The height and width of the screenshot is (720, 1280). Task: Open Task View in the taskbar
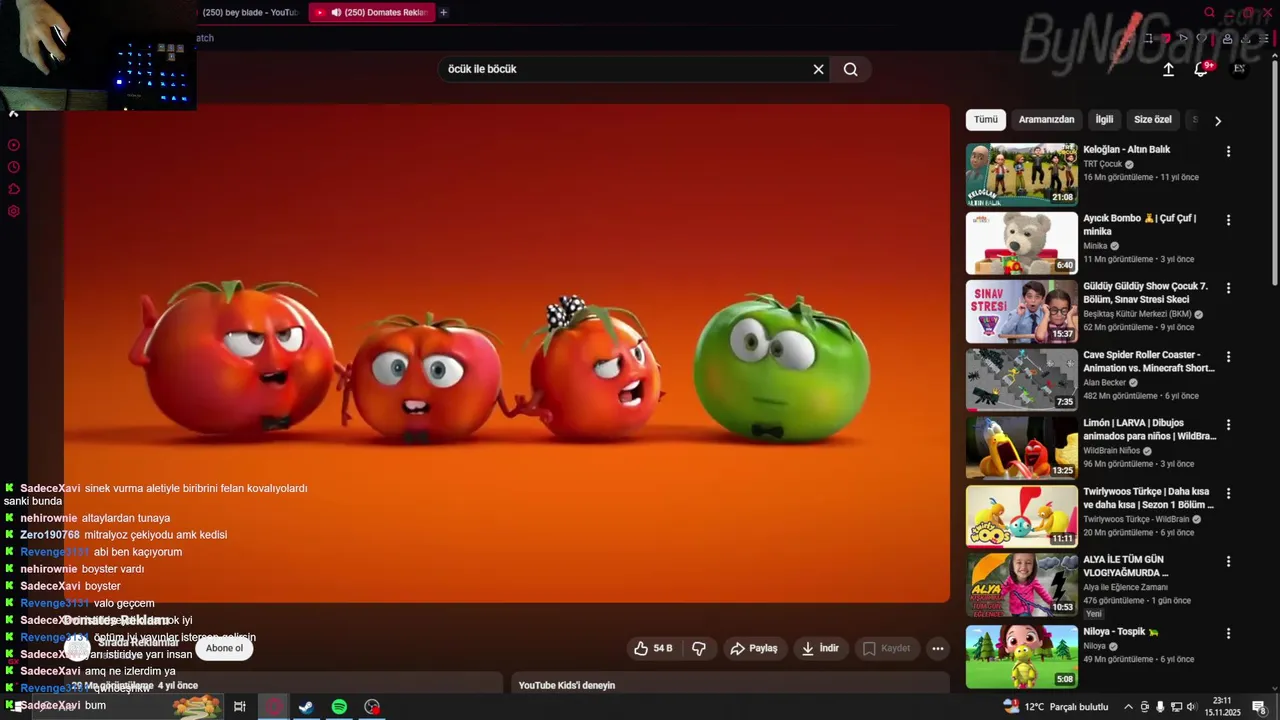pyautogui.click(x=240, y=707)
